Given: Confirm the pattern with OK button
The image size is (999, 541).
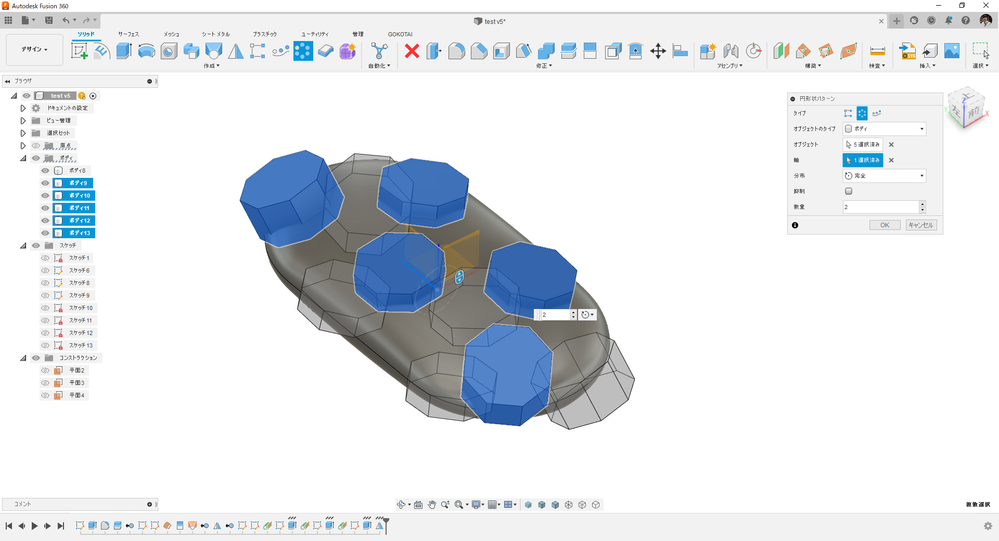Looking at the screenshot, I should pos(884,225).
